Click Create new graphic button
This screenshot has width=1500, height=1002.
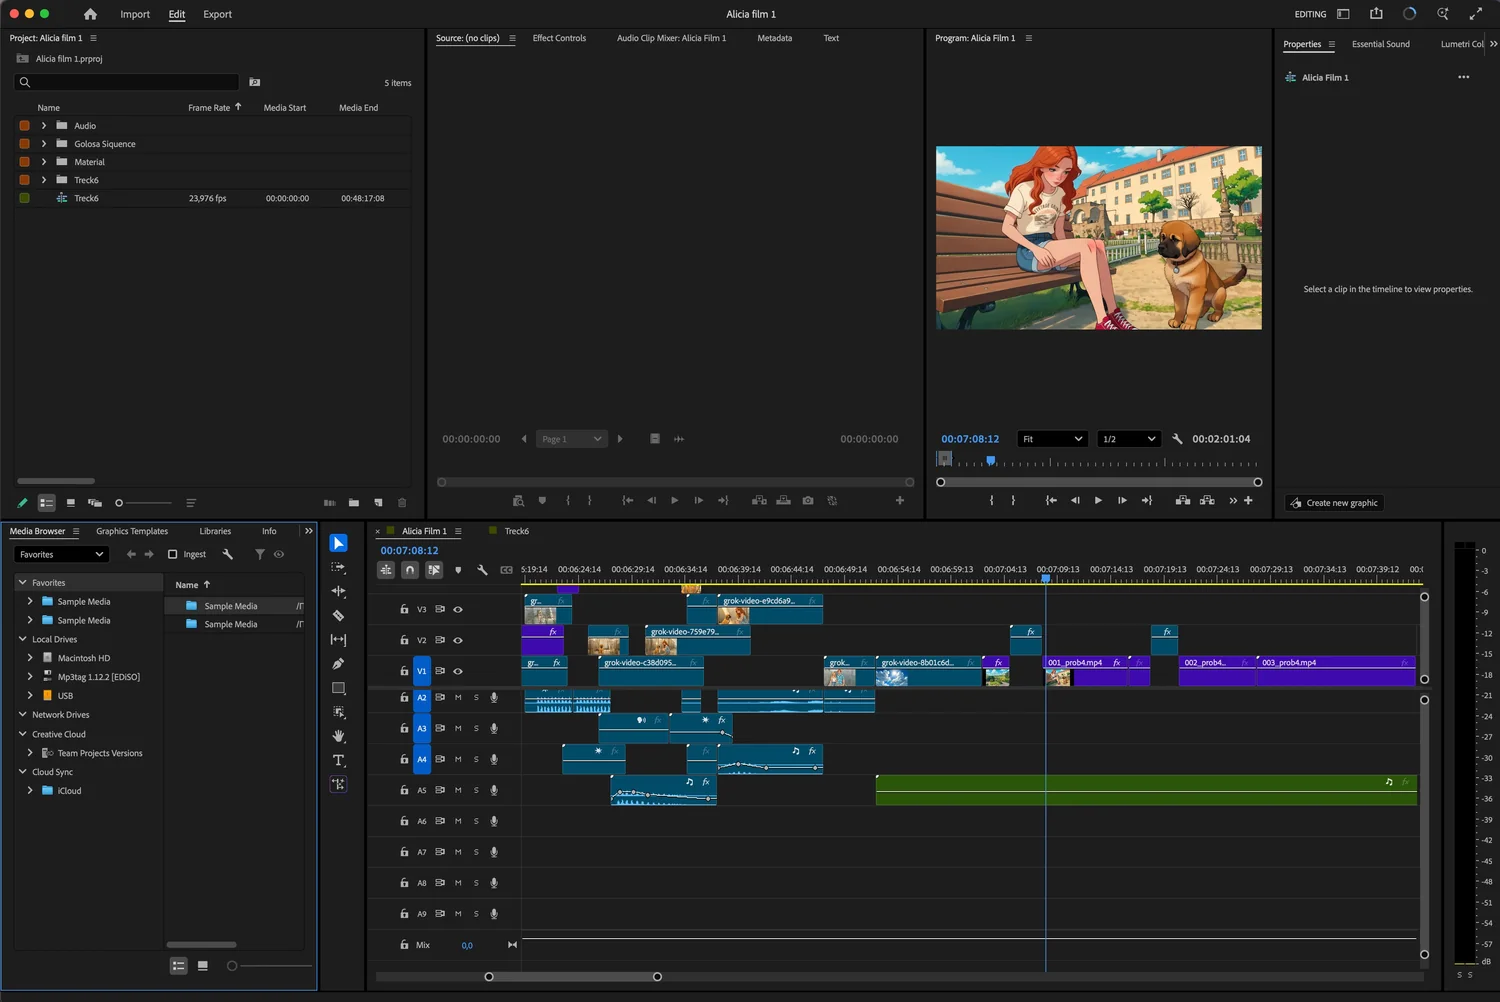click(1334, 503)
